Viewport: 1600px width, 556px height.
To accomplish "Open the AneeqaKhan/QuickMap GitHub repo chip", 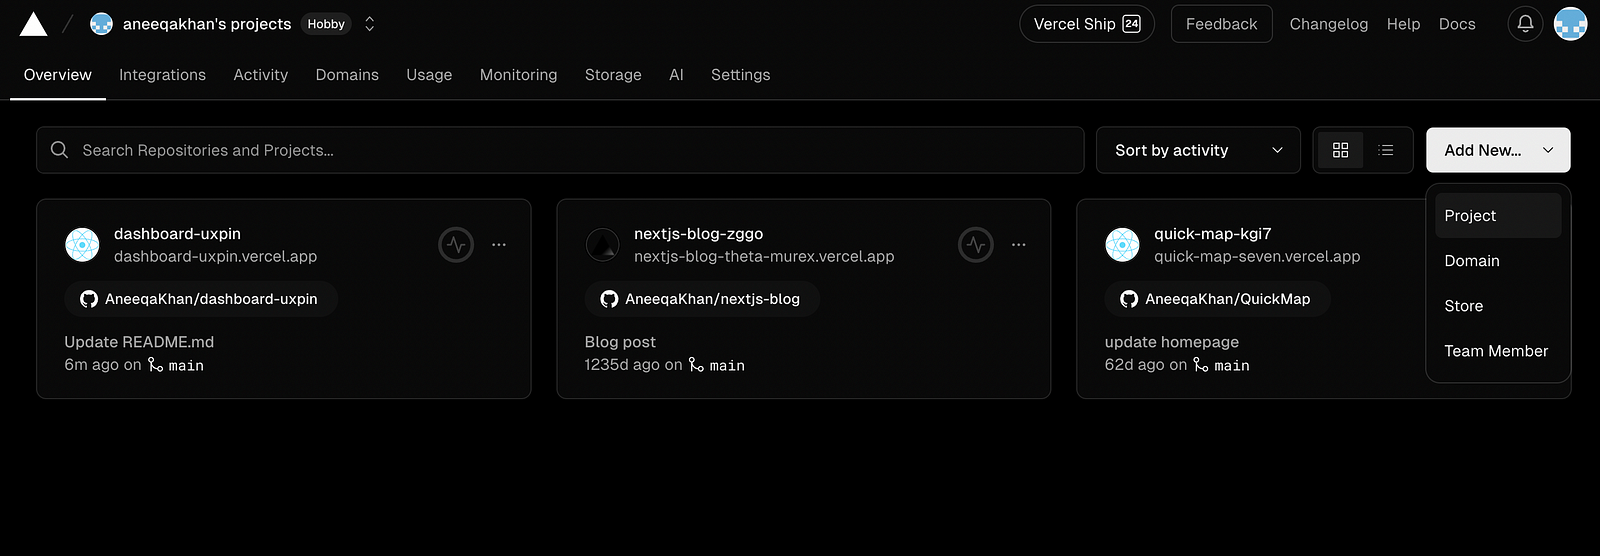I will [1217, 299].
